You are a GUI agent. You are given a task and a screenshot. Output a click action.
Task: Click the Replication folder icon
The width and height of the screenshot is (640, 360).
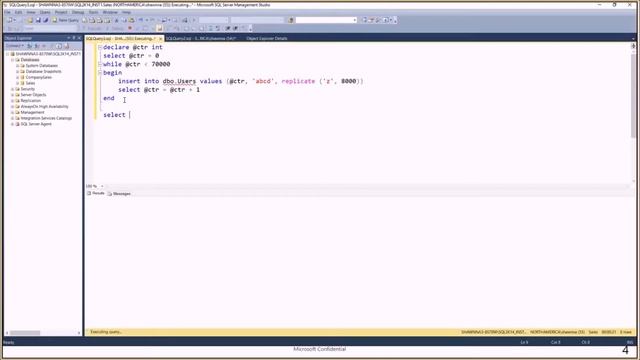pos(18,101)
